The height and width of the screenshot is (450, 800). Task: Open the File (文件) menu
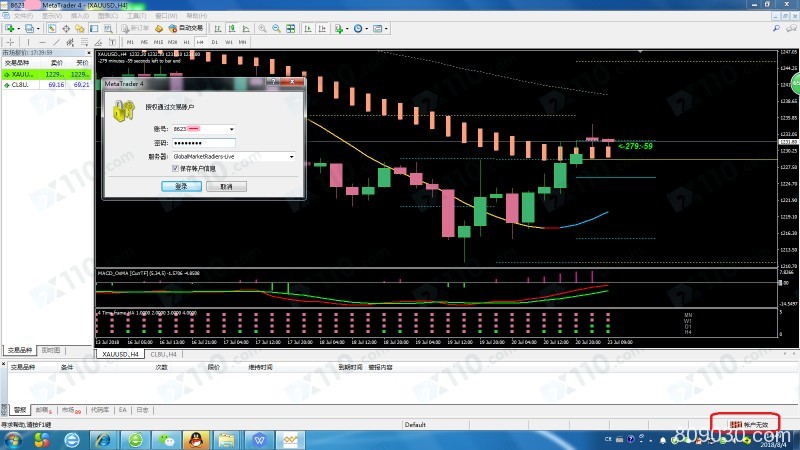point(23,16)
